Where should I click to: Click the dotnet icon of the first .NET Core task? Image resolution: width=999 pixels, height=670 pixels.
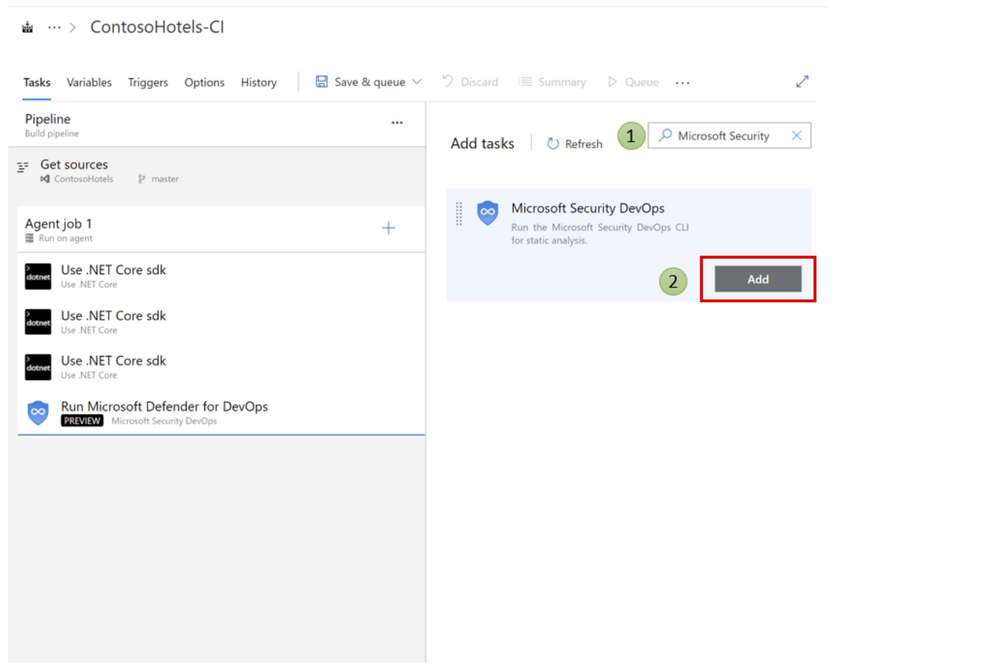coord(38,276)
